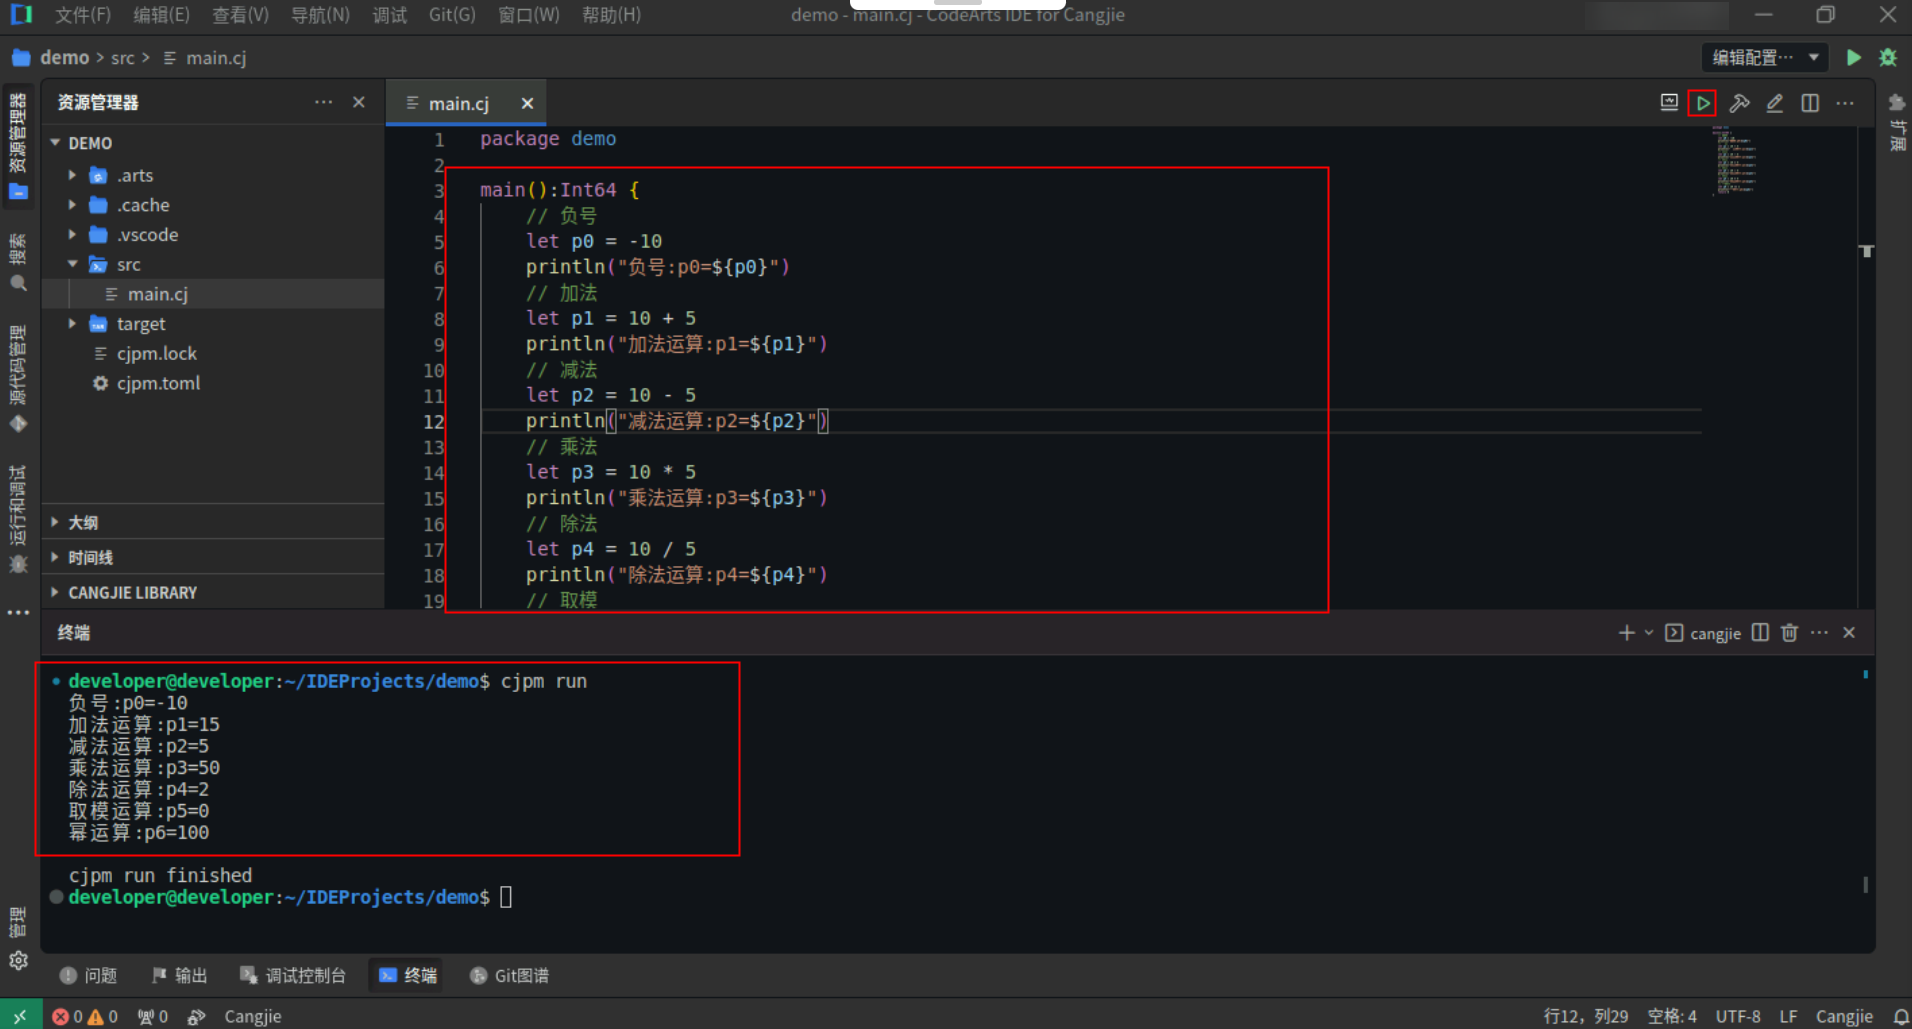Click the build hammer icon in editor toolbar

[1739, 103]
